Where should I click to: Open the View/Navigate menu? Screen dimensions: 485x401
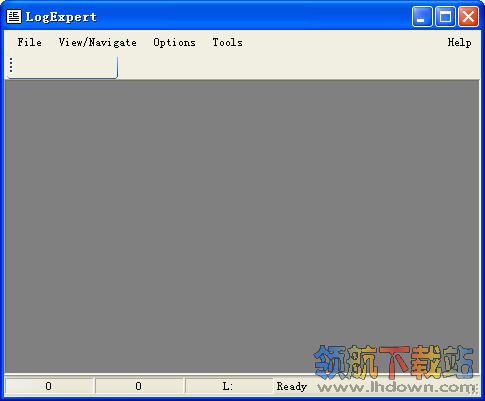pos(97,42)
